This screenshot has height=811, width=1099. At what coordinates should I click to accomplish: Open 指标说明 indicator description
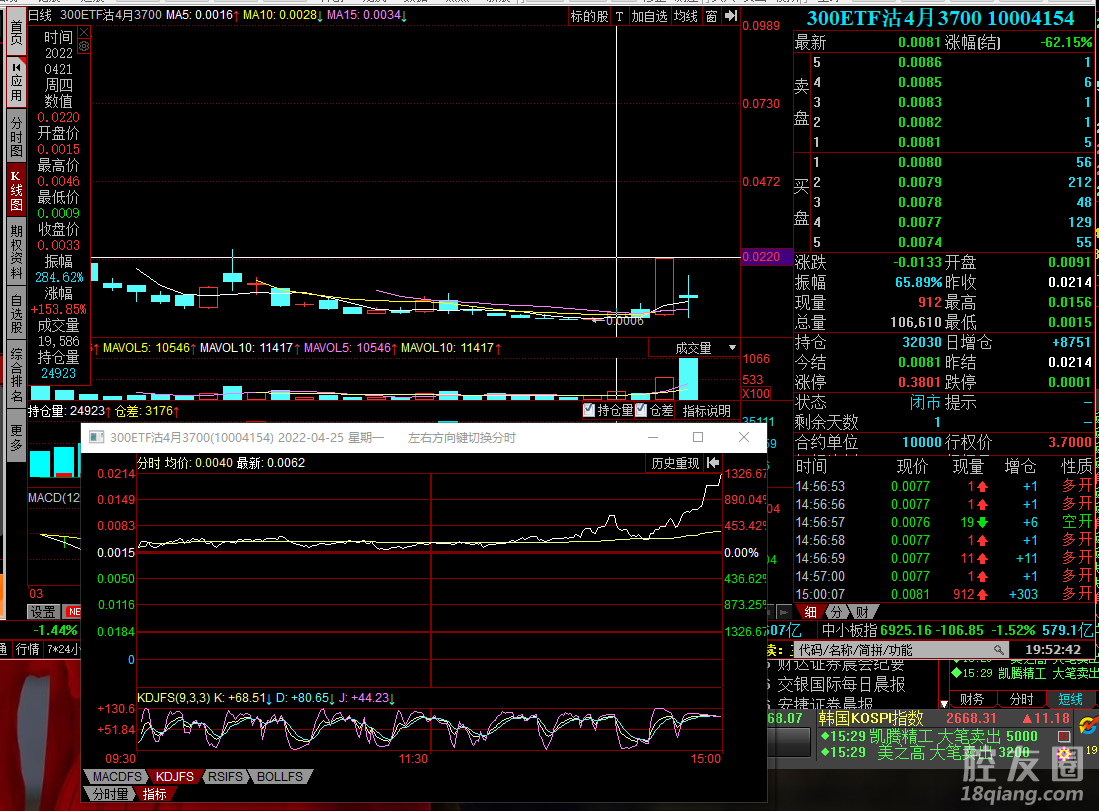pos(707,410)
